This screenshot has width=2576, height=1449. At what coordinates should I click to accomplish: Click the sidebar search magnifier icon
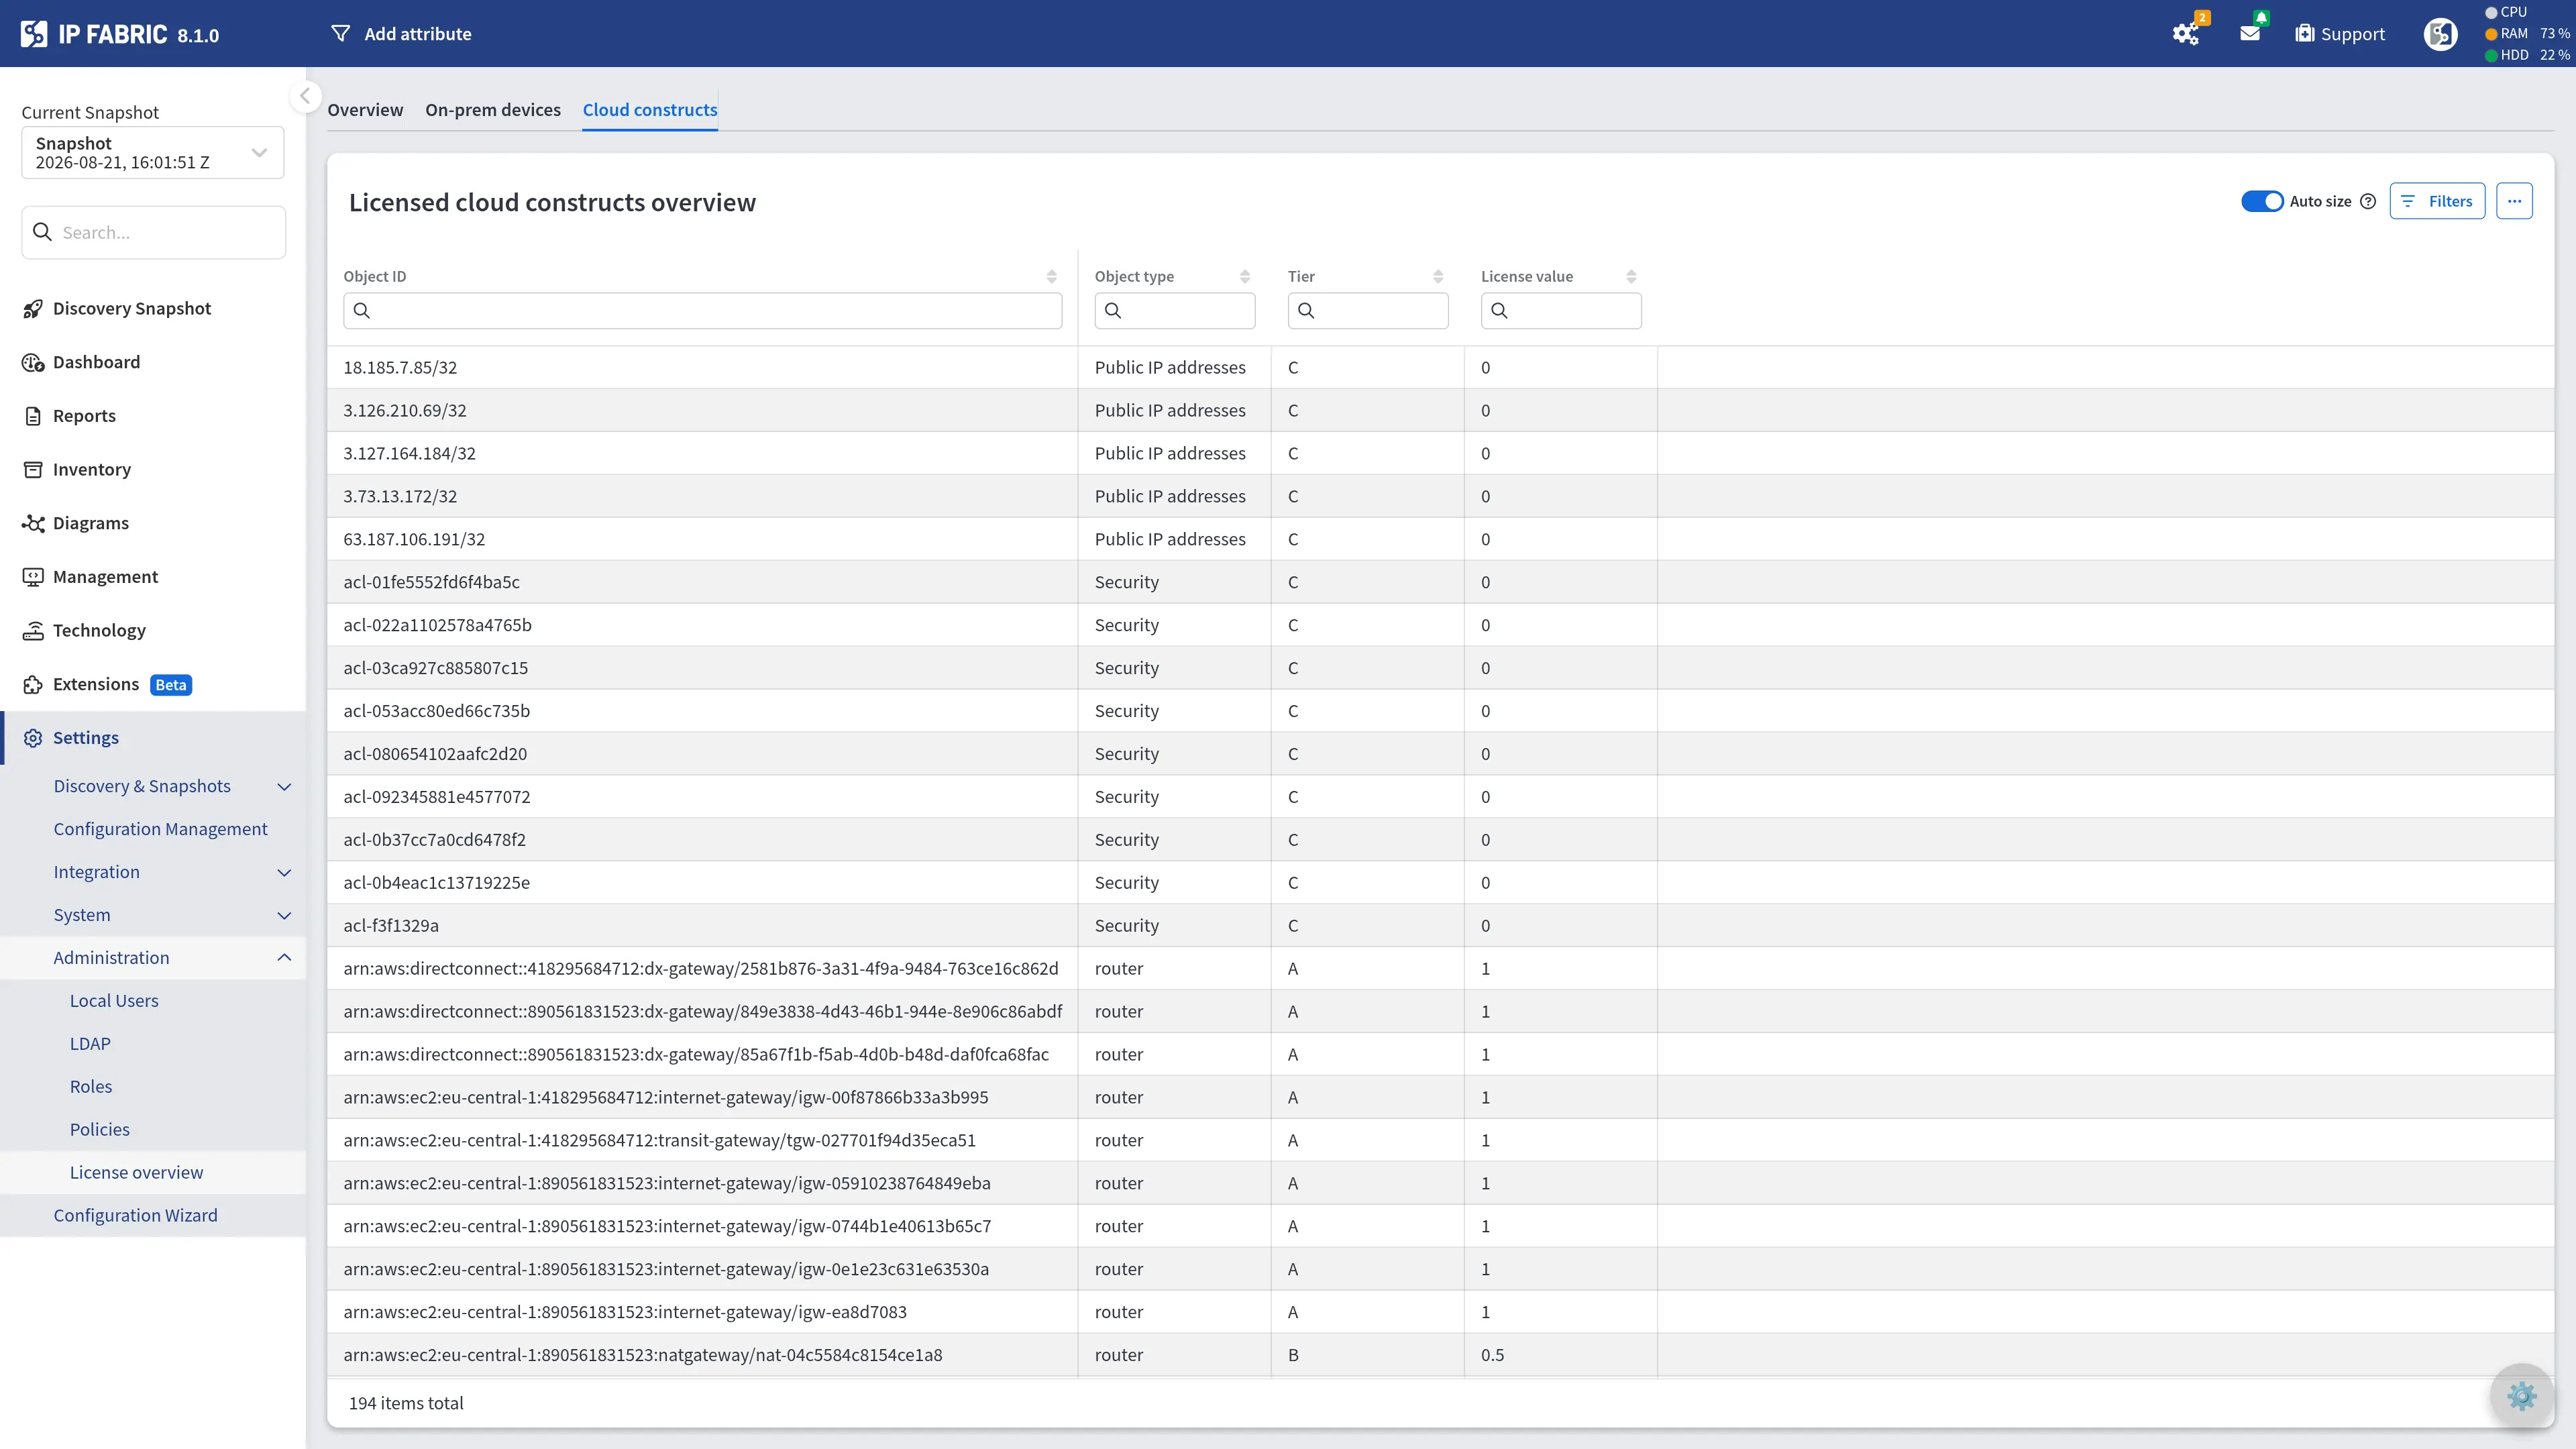[42, 232]
